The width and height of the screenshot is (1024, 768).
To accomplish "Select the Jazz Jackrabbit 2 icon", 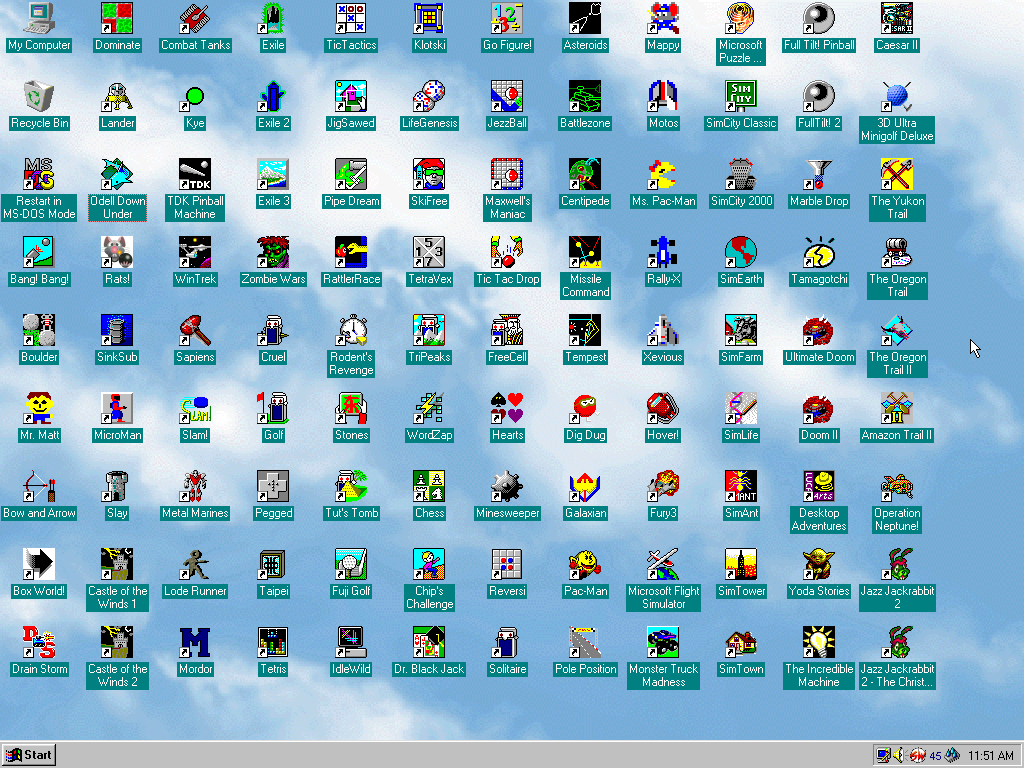I will coord(897,564).
